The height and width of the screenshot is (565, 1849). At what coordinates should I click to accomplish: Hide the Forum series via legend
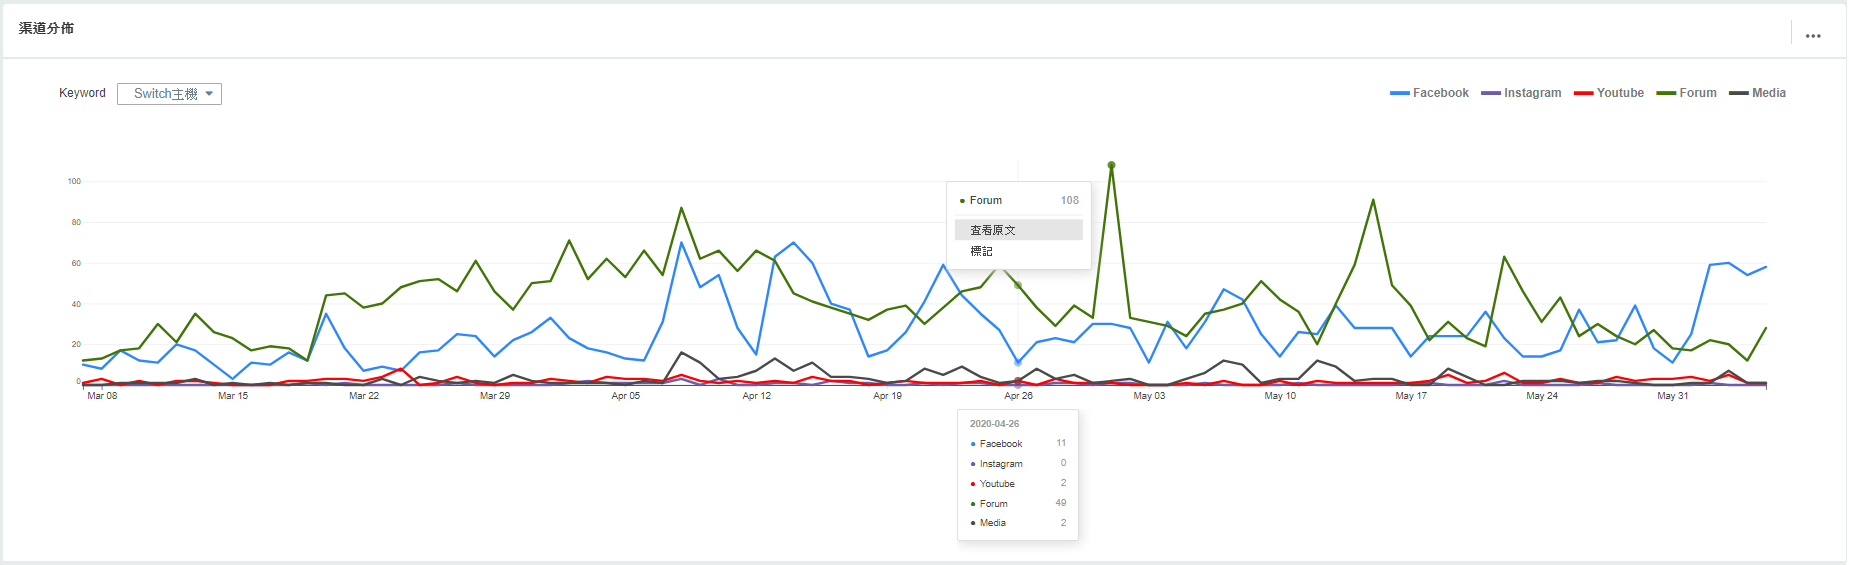pos(1686,93)
